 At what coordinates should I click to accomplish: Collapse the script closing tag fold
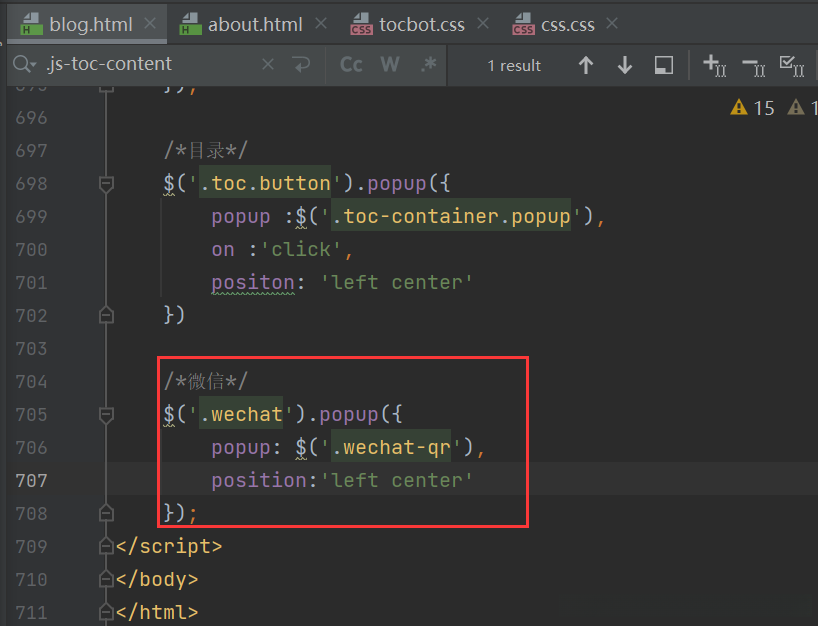(x=106, y=546)
